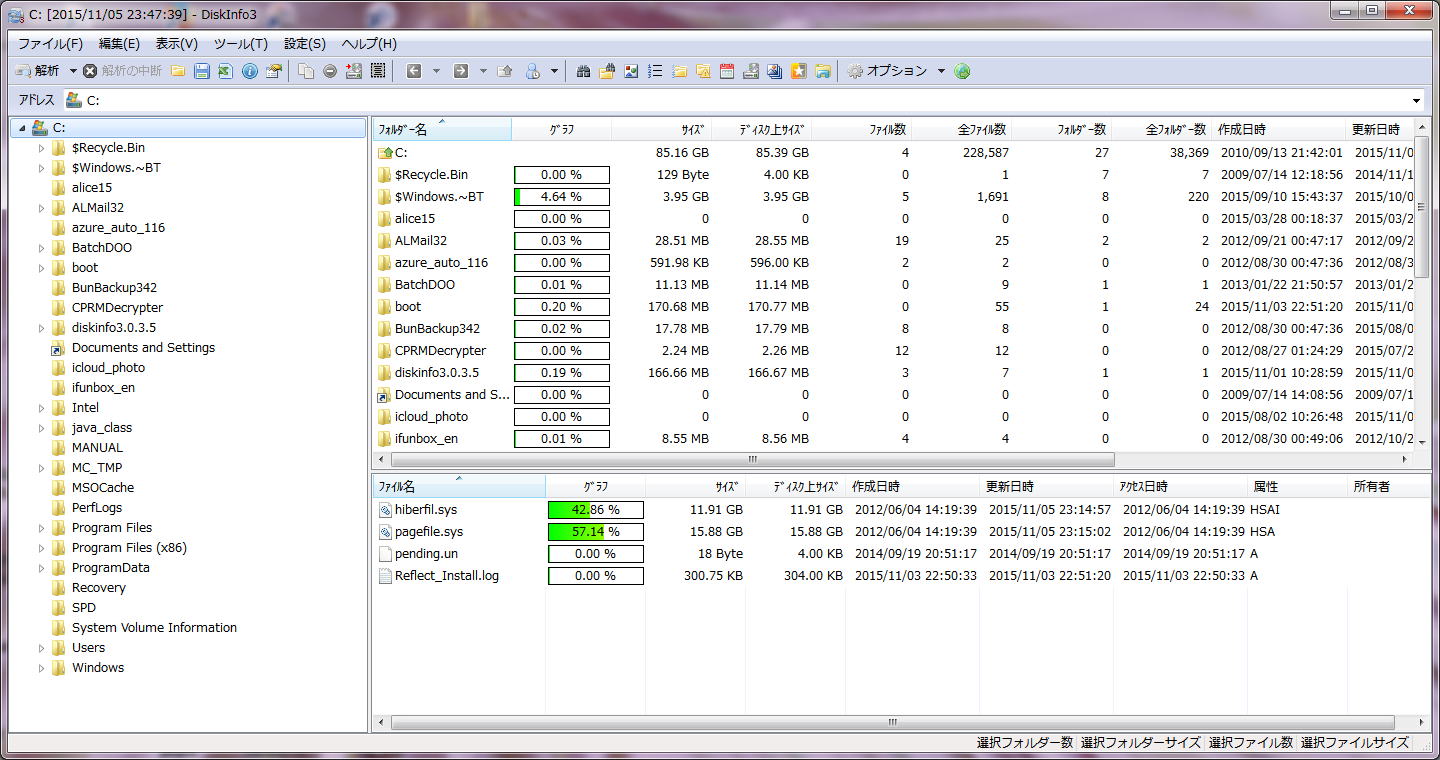1440x760 pixels.
Task: Click the orange star favorites icon
Action: pyautogui.click(x=798, y=71)
